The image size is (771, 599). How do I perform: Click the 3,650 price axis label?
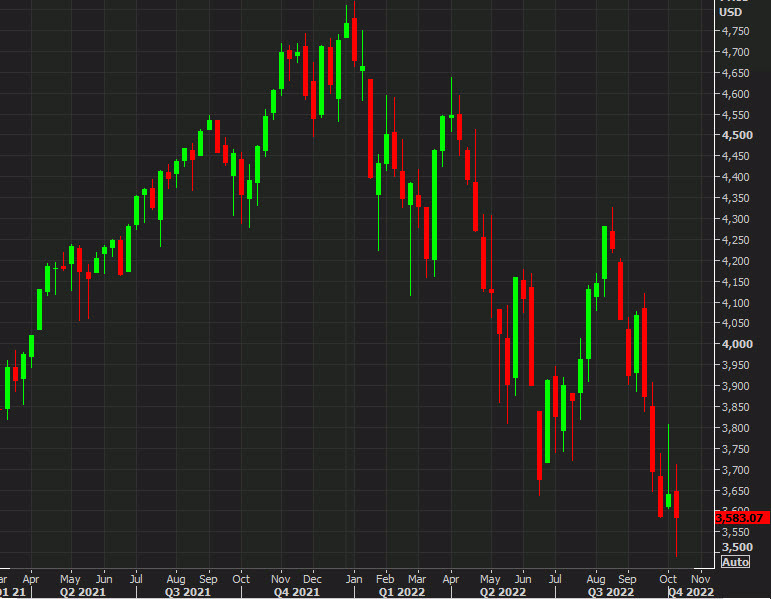click(736, 491)
